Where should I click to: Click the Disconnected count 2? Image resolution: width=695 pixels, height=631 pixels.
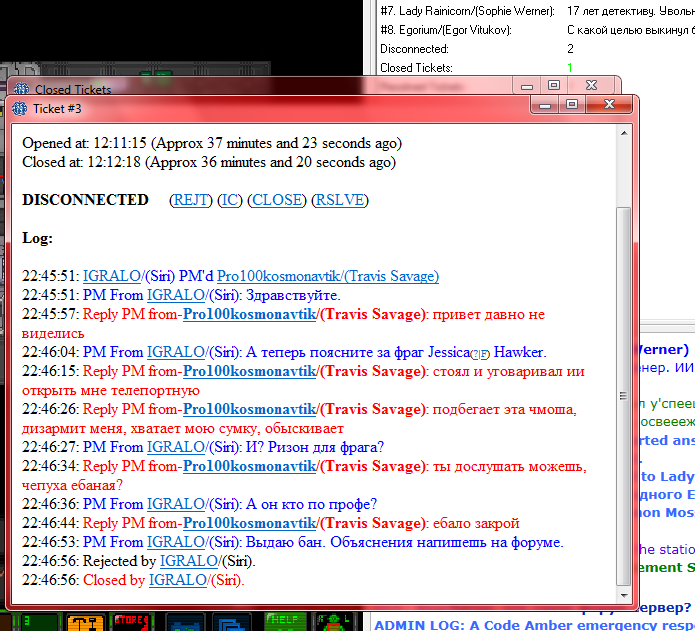click(570, 49)
